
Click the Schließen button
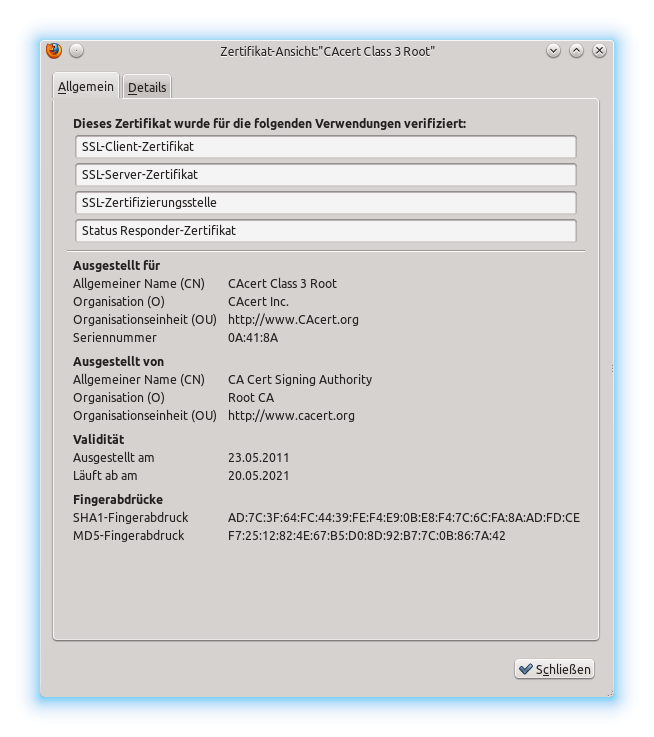pos(554,668)
